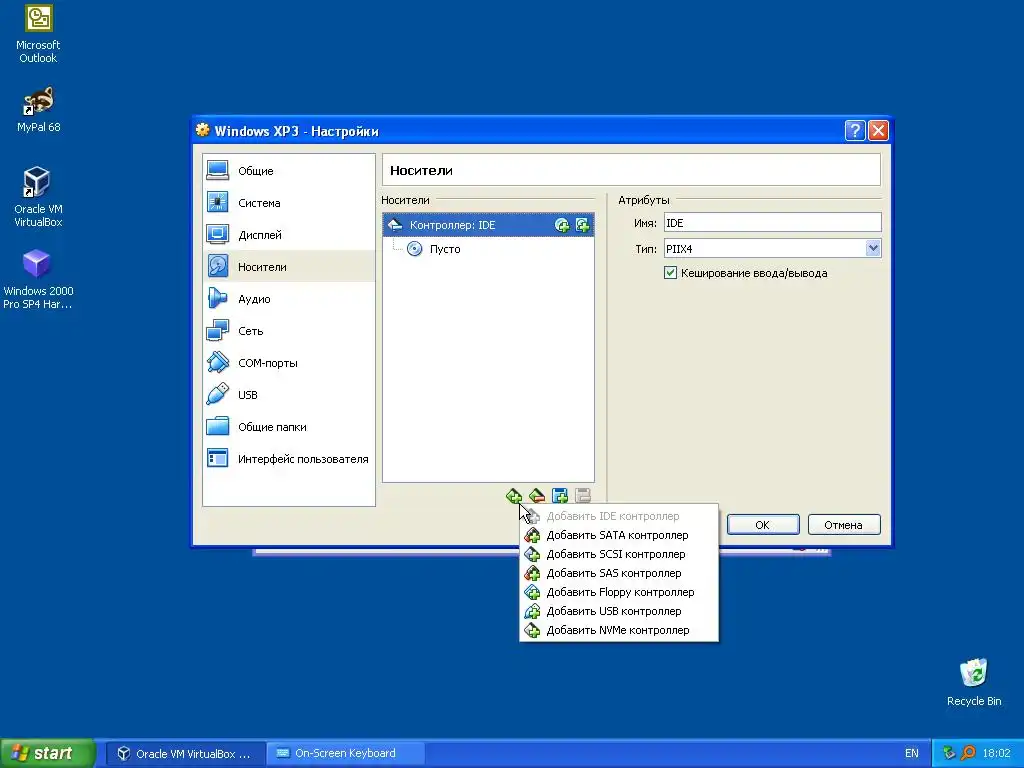The height and width of the screenshot is (768, 1024).
Task: Open the COM-порты settings
Action: [289, 362]
